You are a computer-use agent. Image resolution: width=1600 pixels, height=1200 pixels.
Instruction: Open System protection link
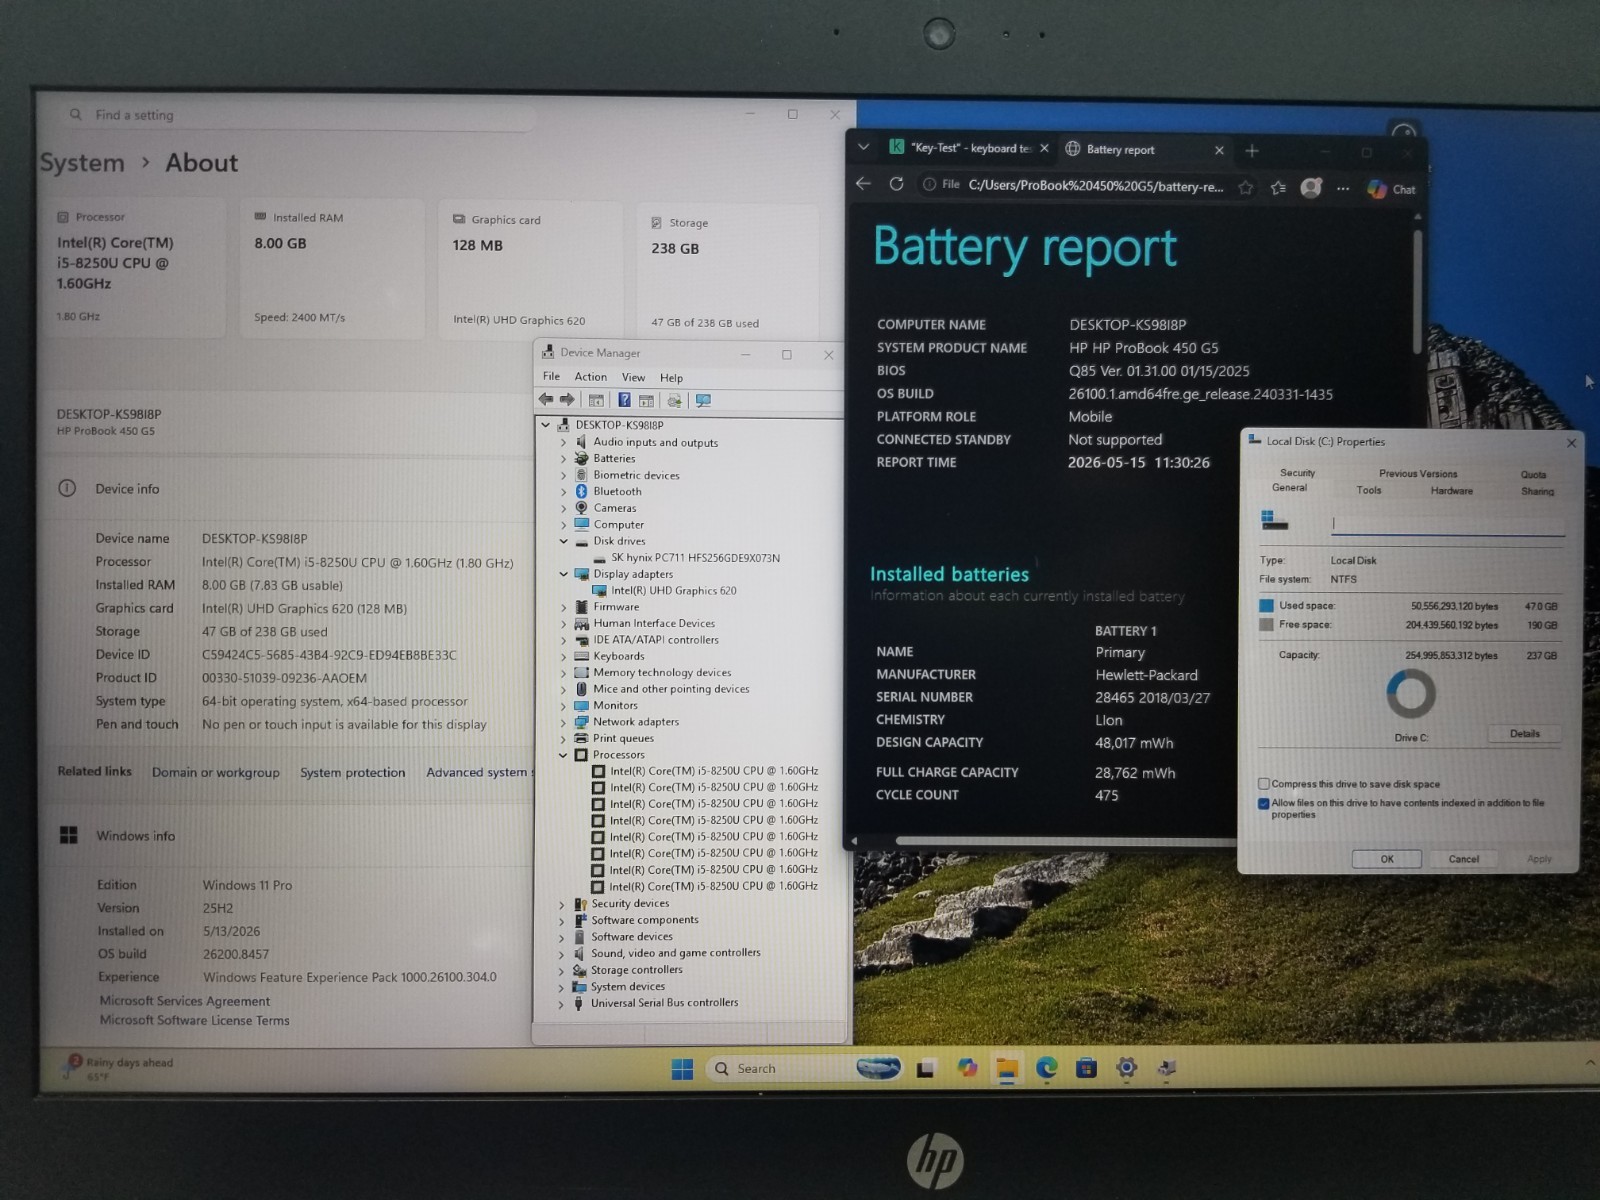point(352,772)
